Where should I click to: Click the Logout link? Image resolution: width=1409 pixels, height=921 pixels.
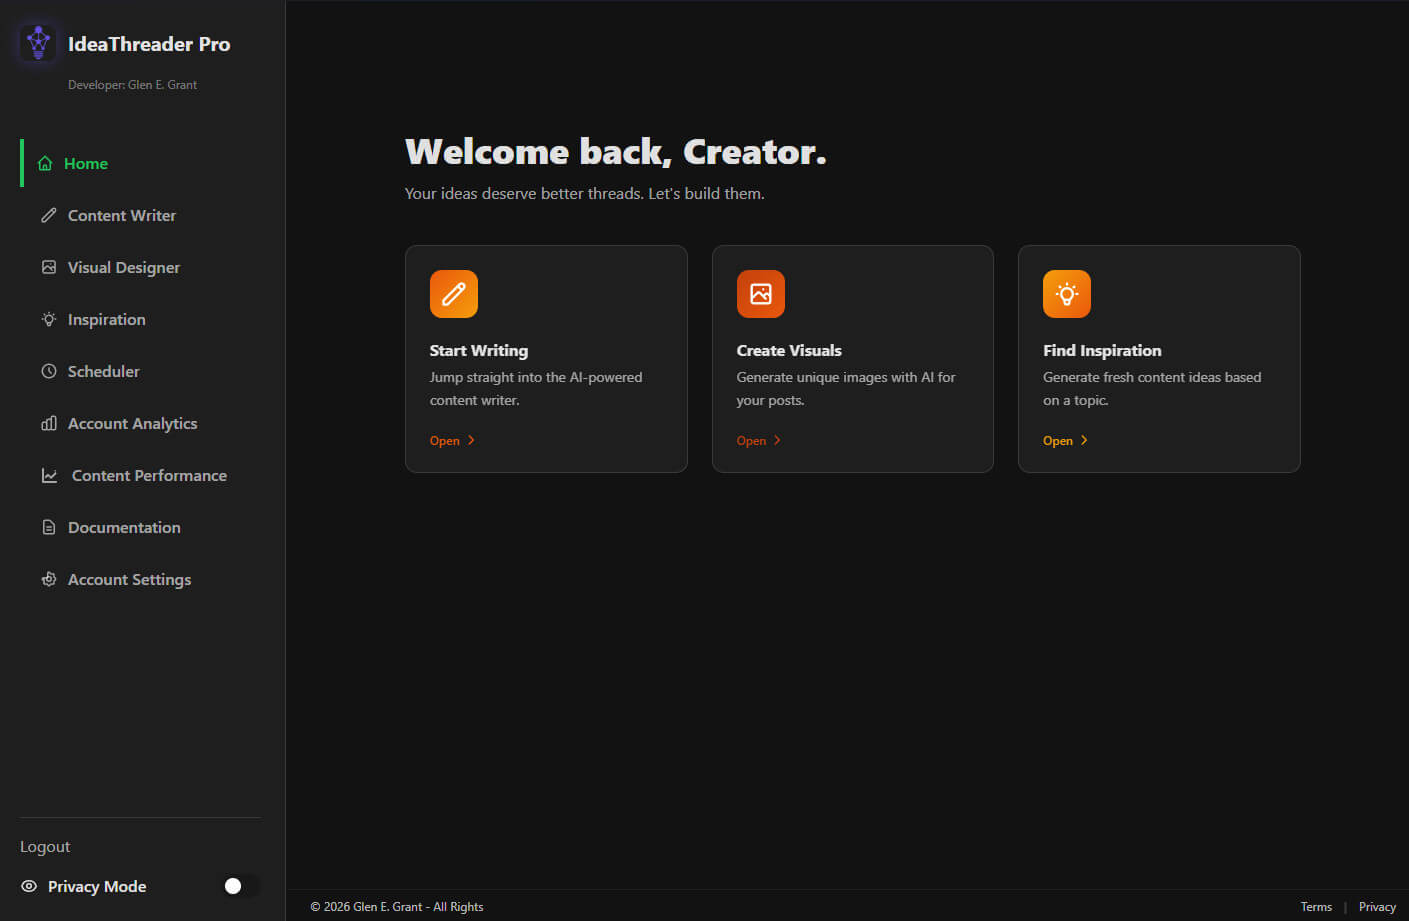pyautogui.click(x=45, y=846)
